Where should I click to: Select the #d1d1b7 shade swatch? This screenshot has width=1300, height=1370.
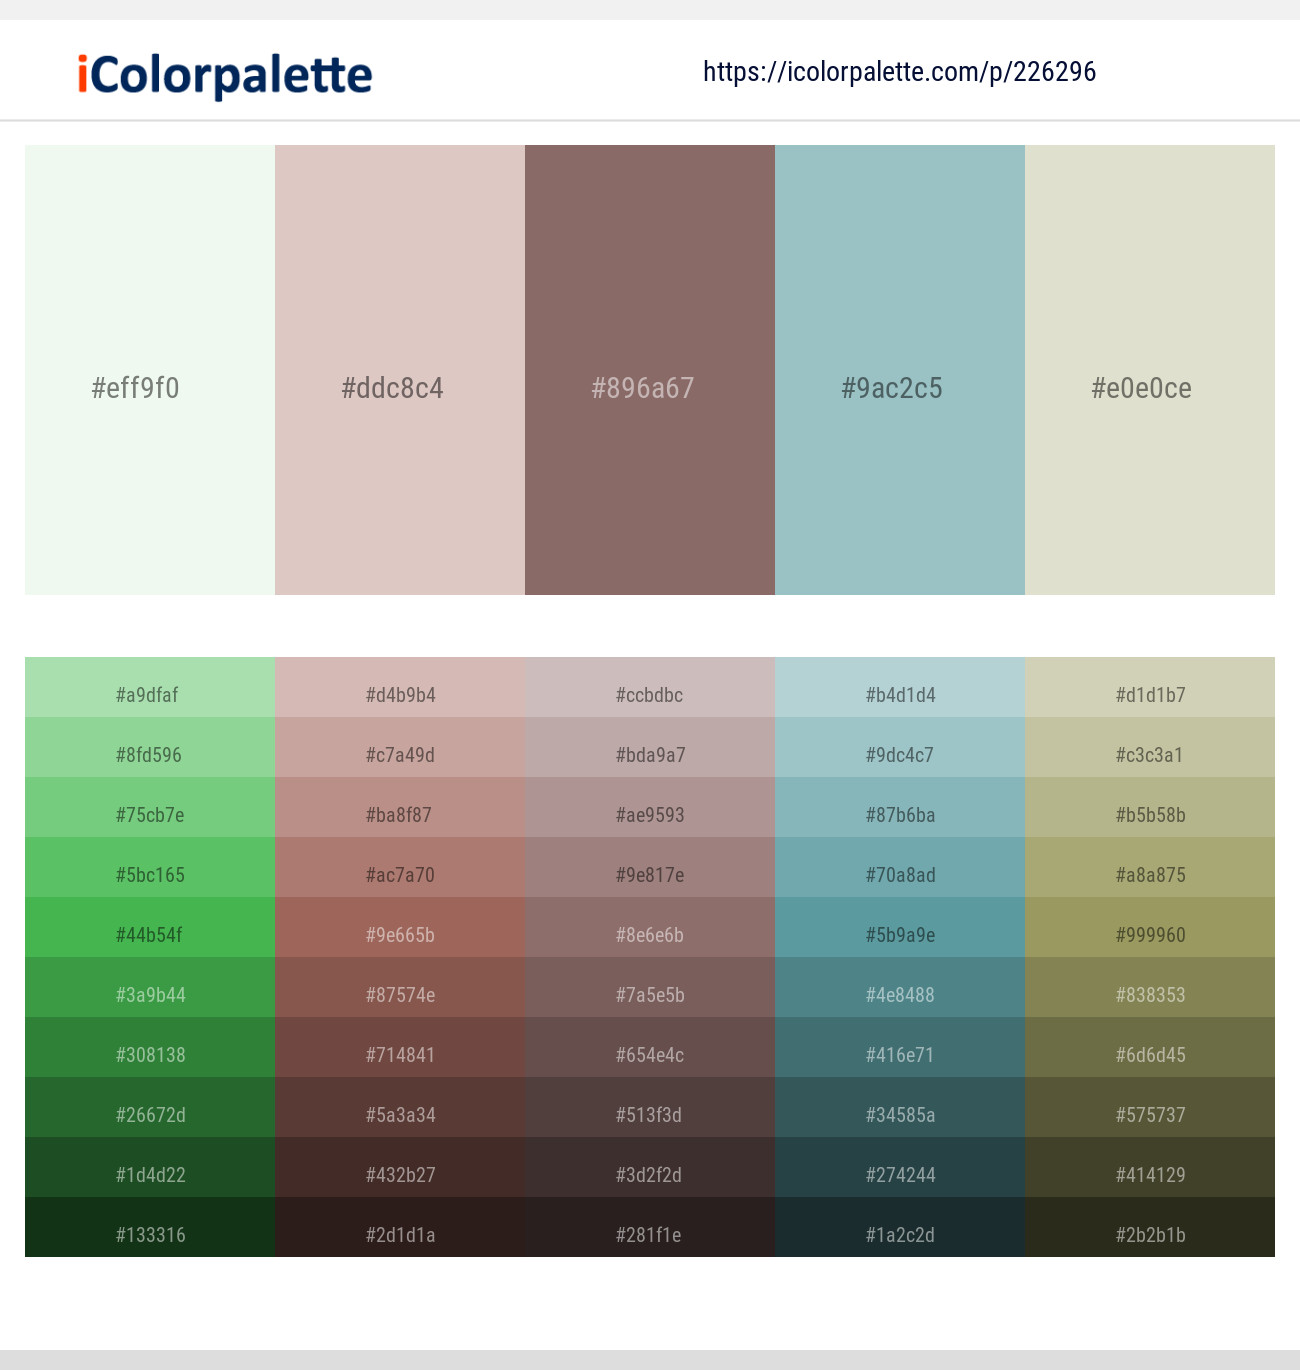click(1150, 694)
